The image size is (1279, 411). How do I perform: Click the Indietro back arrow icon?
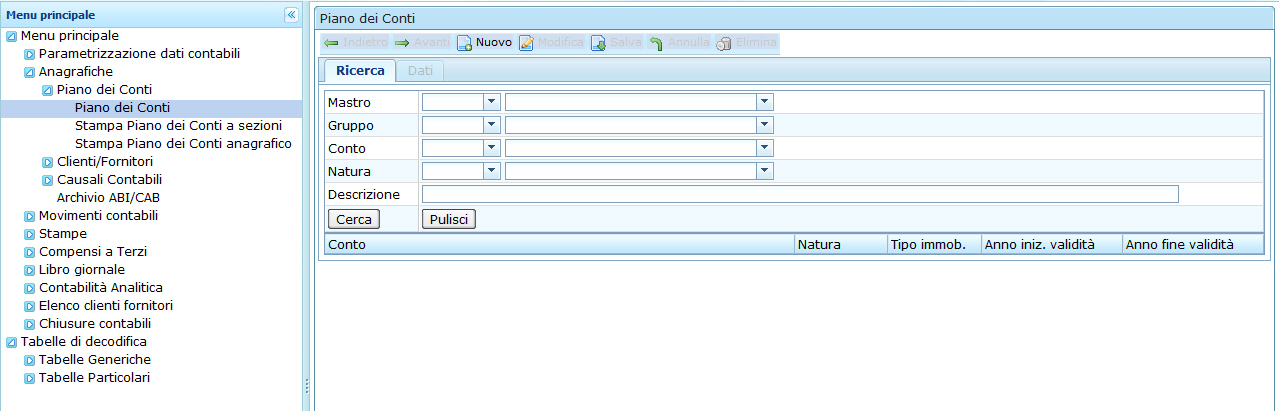pos(331,43)
